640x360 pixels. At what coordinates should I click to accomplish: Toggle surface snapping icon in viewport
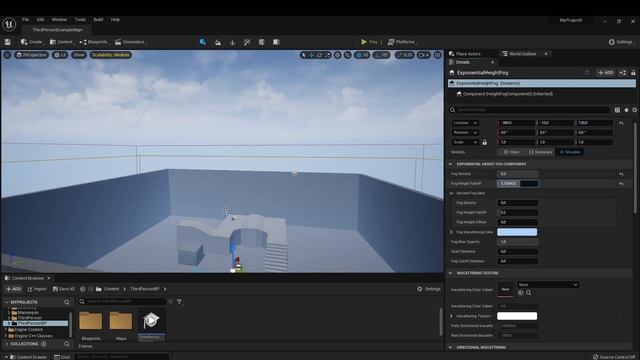point(348,55)
